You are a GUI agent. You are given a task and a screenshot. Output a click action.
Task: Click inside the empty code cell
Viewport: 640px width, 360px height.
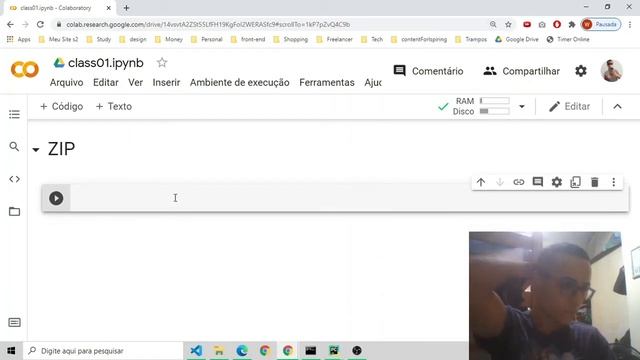pos(349,198)
